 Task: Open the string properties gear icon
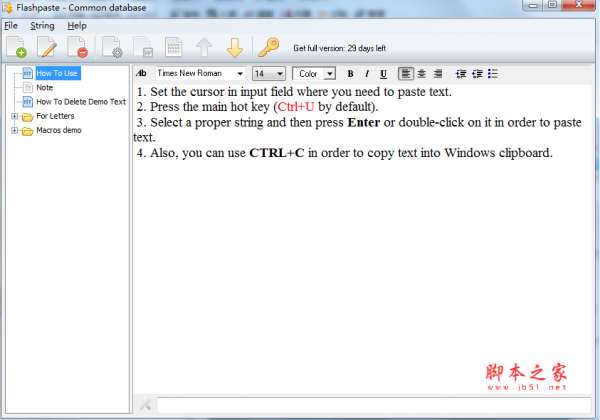[x=112, y=47]
